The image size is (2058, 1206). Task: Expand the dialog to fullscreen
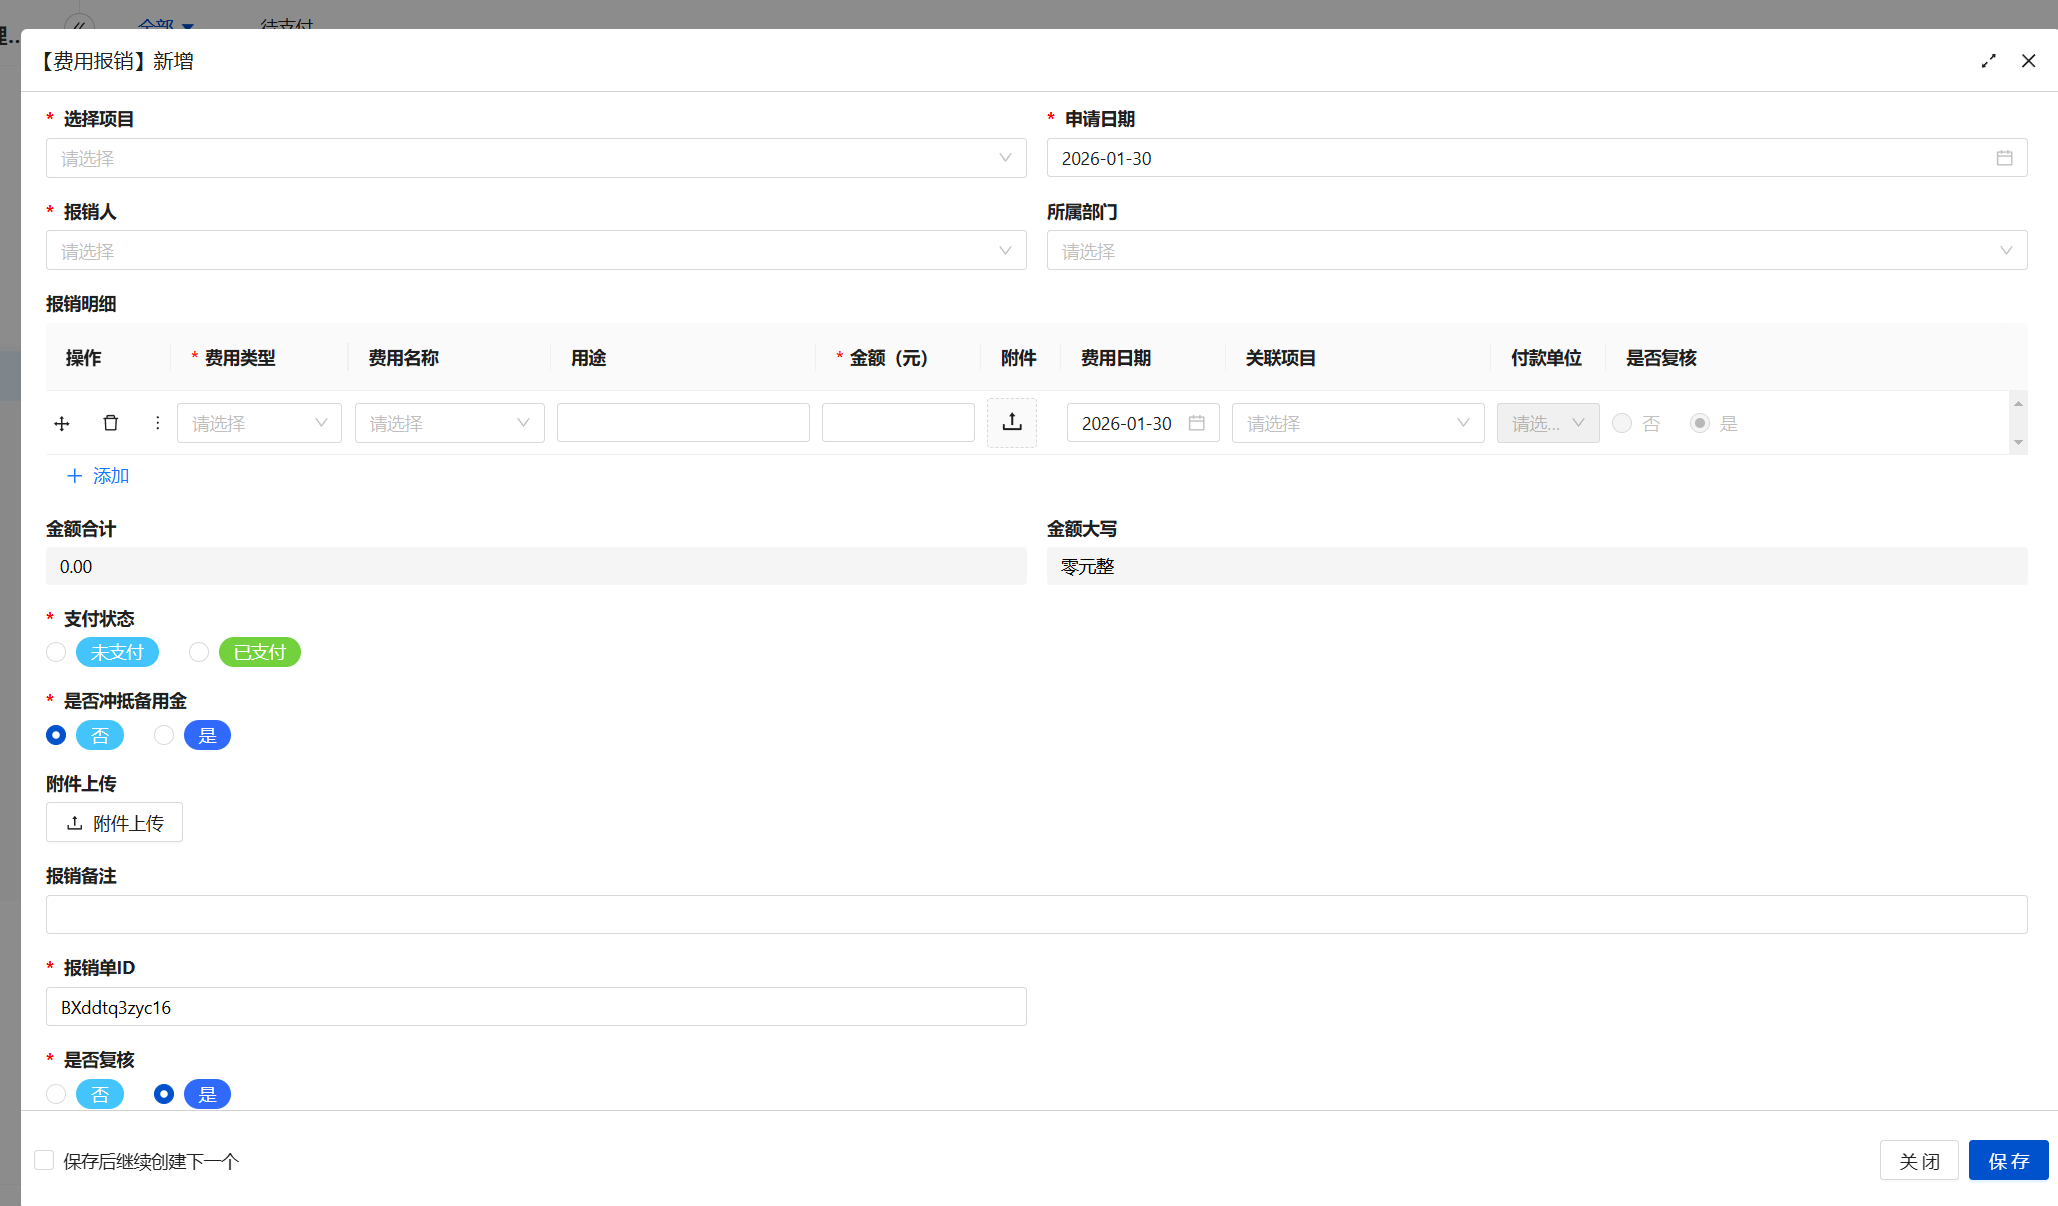(1988, 61)
